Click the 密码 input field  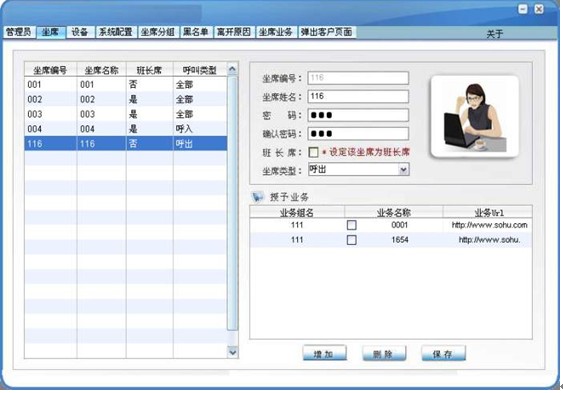coord(358,115)
